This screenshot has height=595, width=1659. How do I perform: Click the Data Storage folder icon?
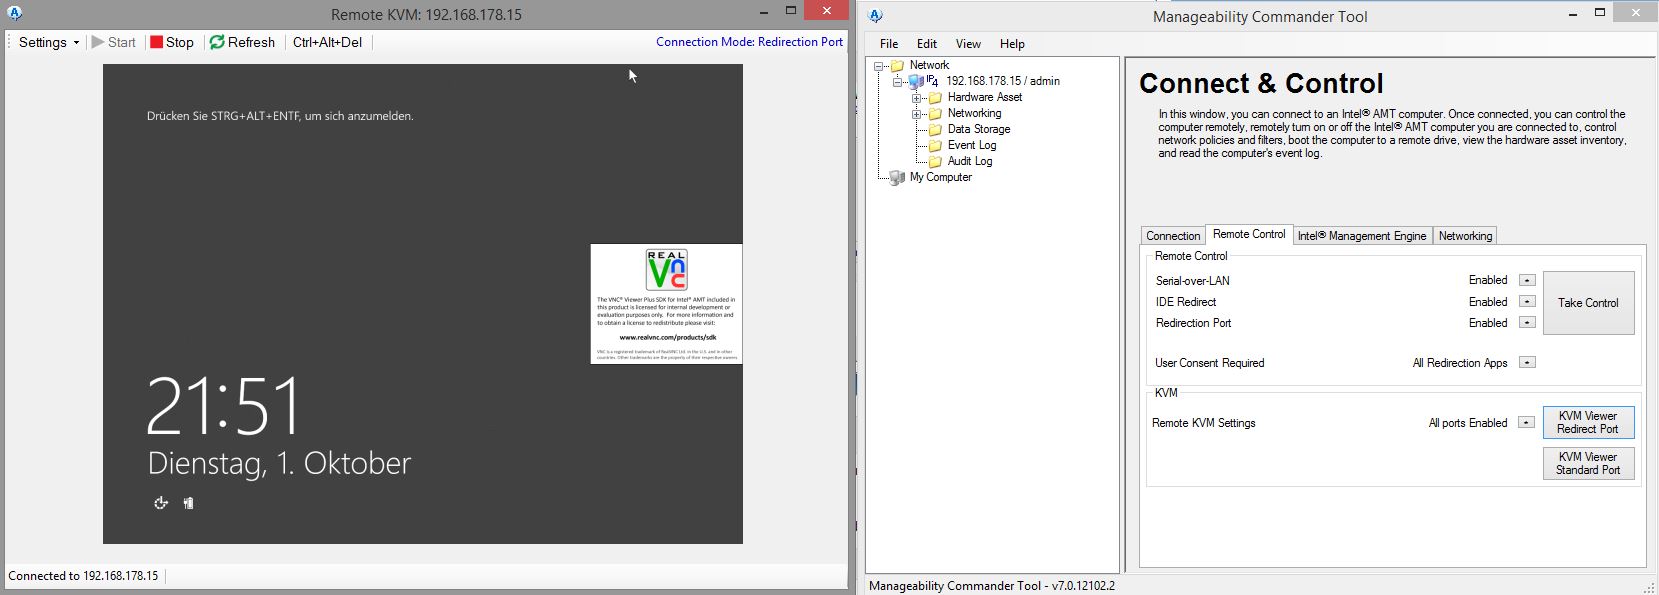(935, 130)
